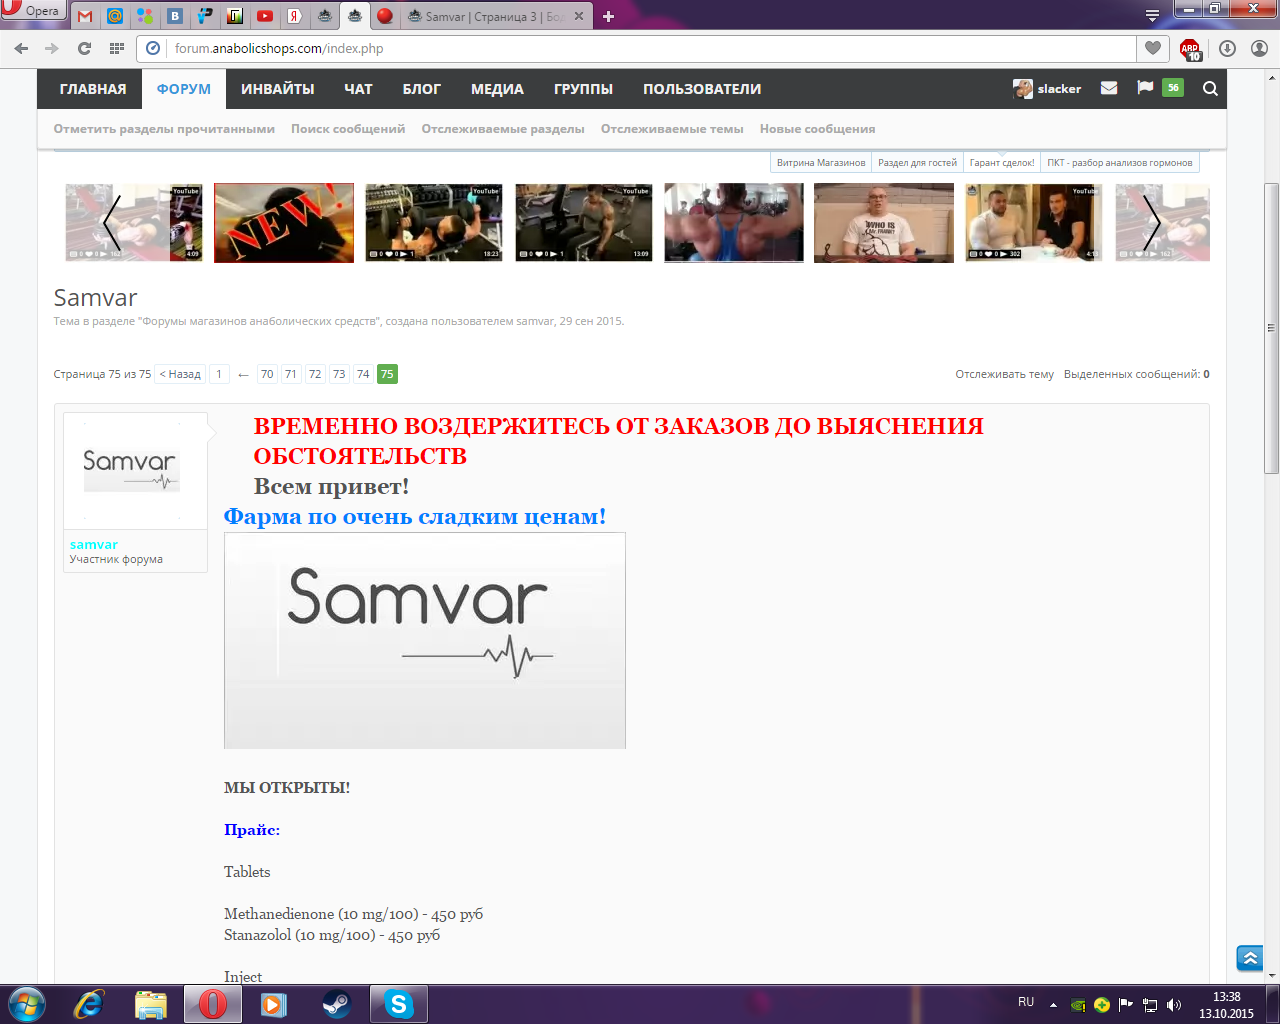The width and height of the screenshot is (1280, 1024).
Task: Open the Windows Start menu
Action: [26, 1004]
